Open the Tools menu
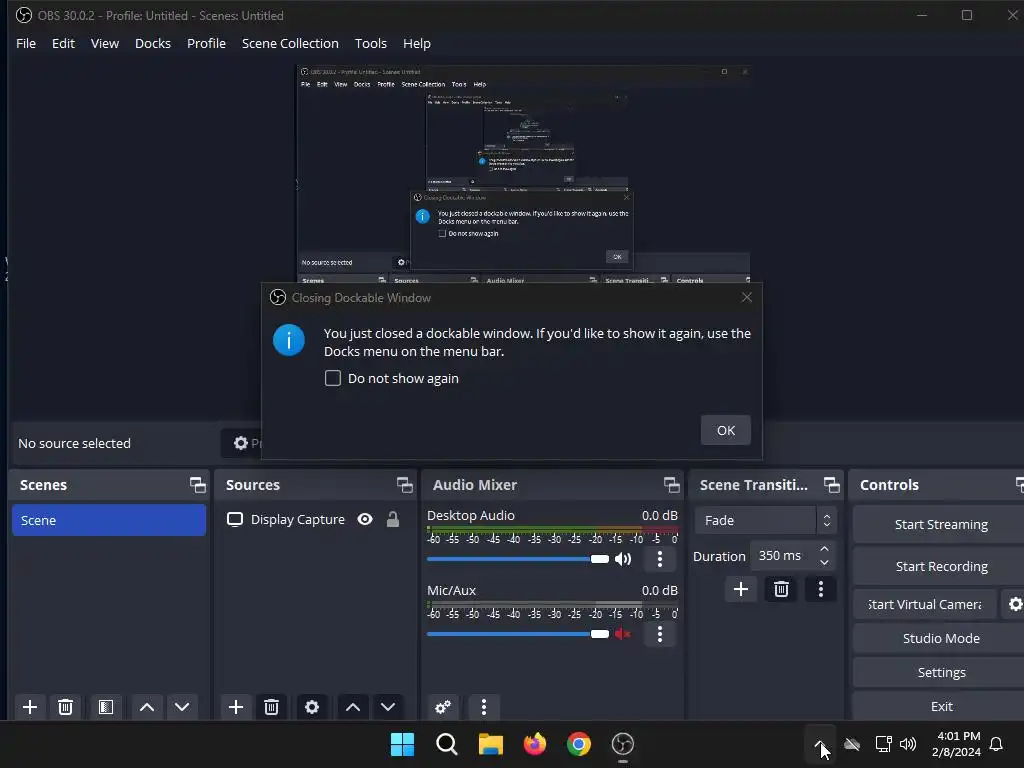Viewport: 1024px width, 768px height. [370, 43]
